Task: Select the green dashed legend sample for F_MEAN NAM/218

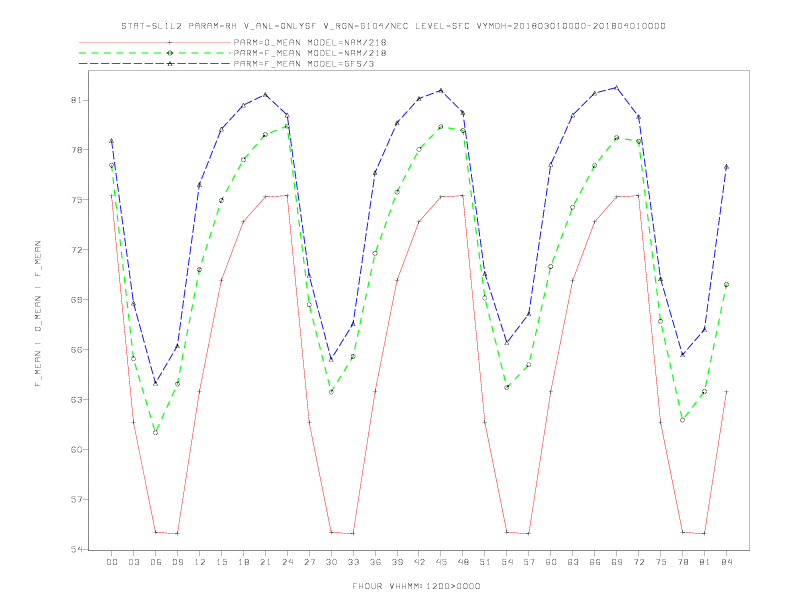Action: click(155, 53)
